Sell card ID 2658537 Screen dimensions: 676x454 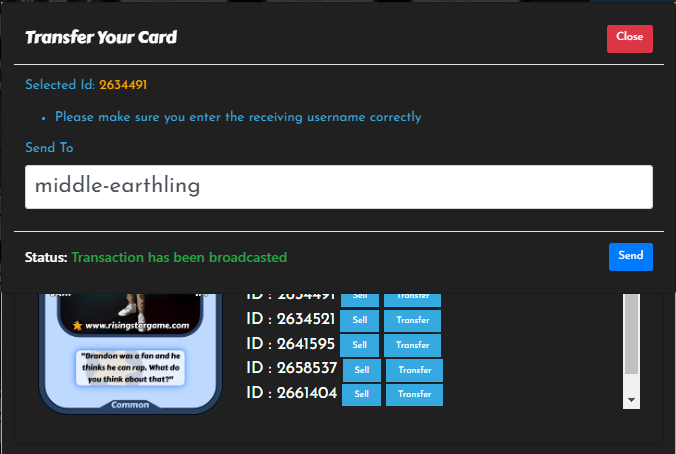click(x=362, y=370)
